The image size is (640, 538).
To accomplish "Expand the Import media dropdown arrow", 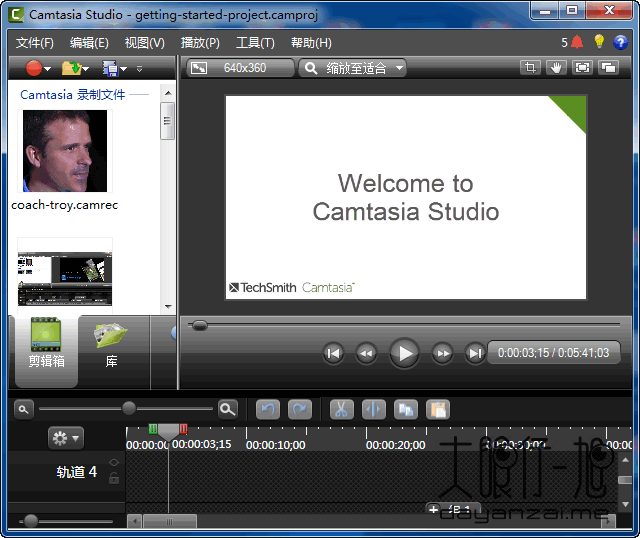I will [x=85, y=69].
